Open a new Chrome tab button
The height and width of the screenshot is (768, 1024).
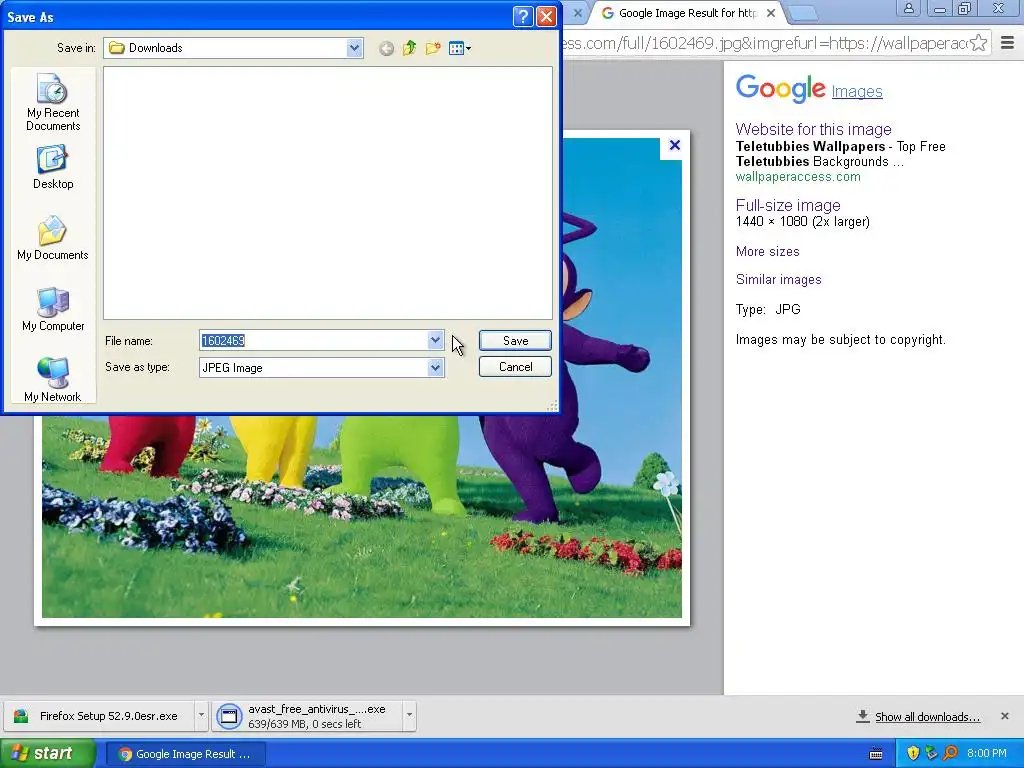tap(804, 13)
